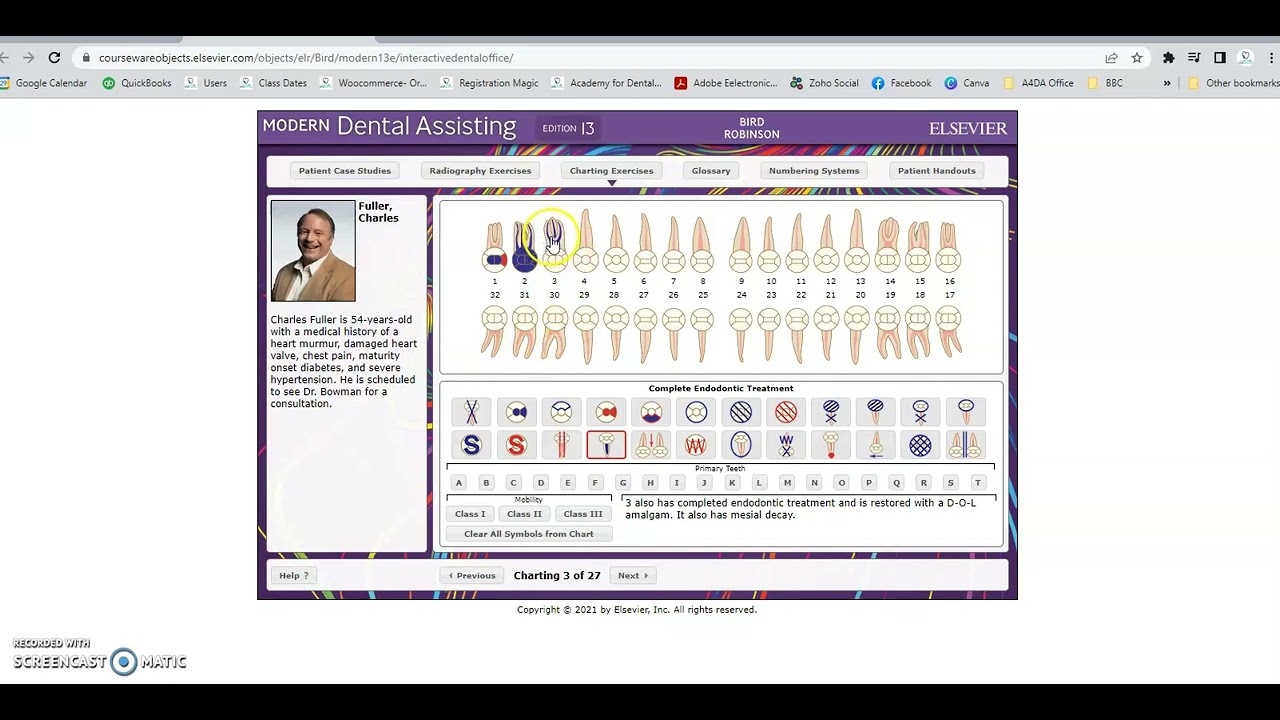
Task: Open the Charting Exercises tab
Action: [x=611, y=171]
